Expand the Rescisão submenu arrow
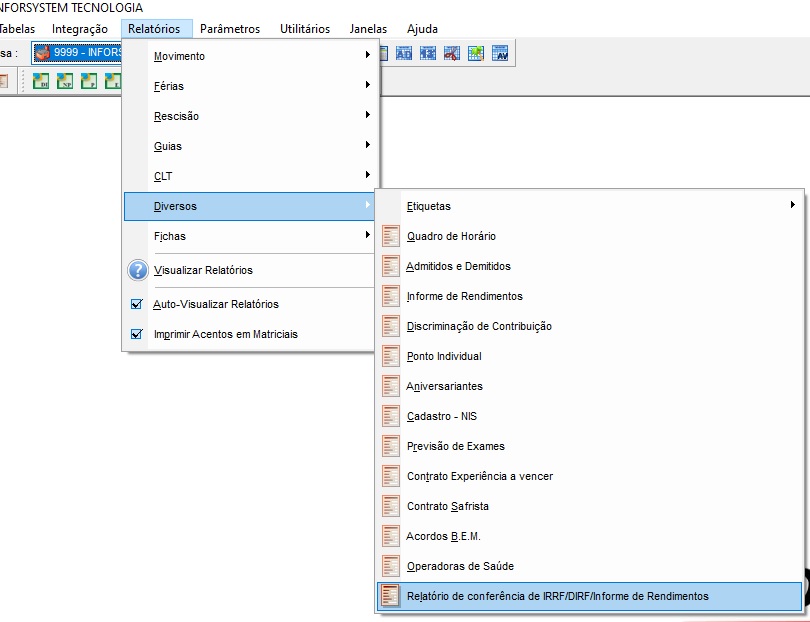Viewport: 810px width, 622px height. click(x=367, y=114)
